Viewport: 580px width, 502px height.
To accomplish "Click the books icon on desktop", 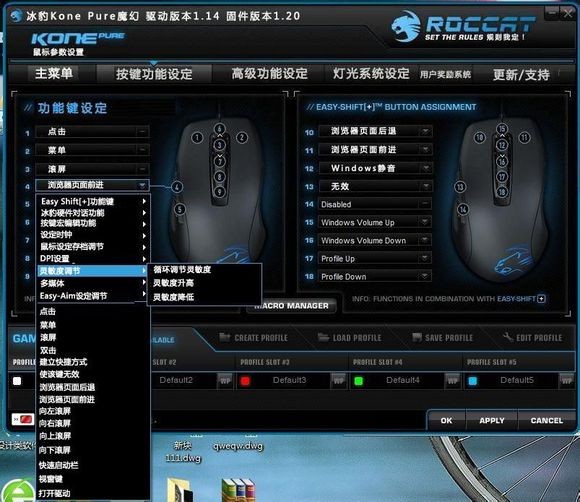I will pyautogui.click(x=239, y=490).
